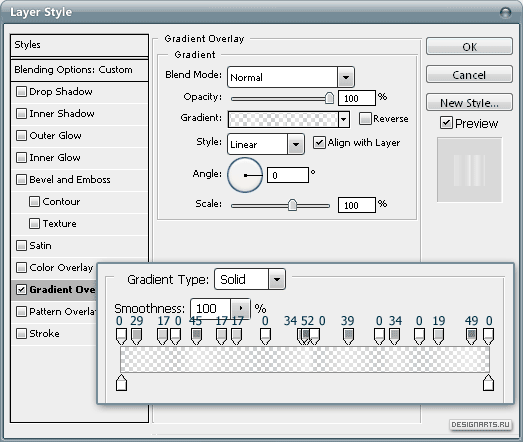The image size is (523, 442).
Task: Select Blending Options: Custom
Action: tap(79, 70)
